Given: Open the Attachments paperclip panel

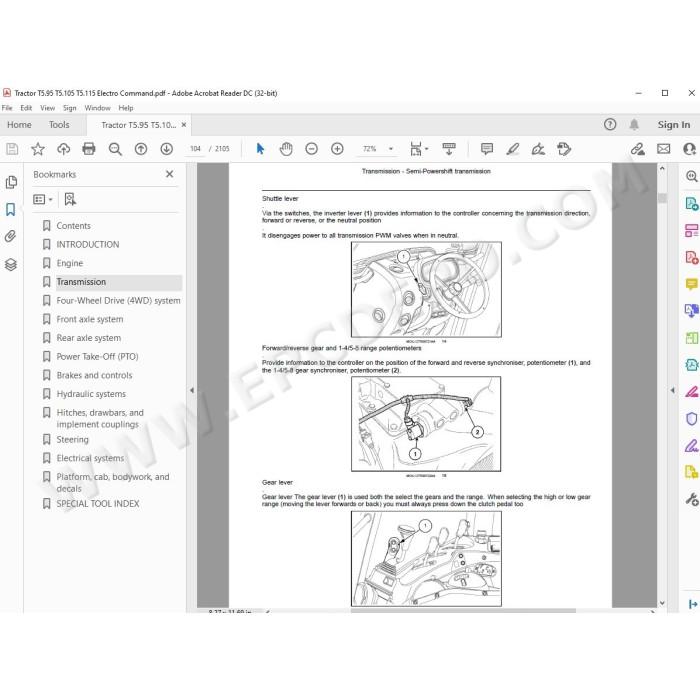Looking at the screenshot, I should (x=11, y=236).
